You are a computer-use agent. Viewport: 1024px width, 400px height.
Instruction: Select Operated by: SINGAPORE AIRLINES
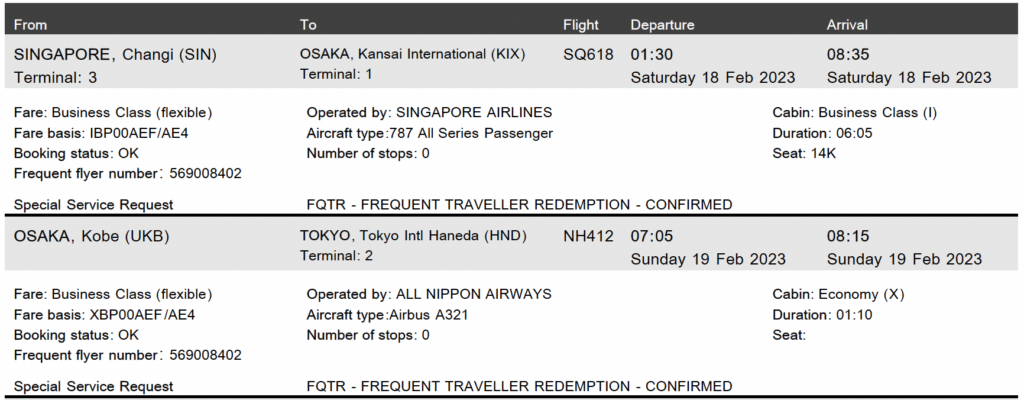point(429,112)
